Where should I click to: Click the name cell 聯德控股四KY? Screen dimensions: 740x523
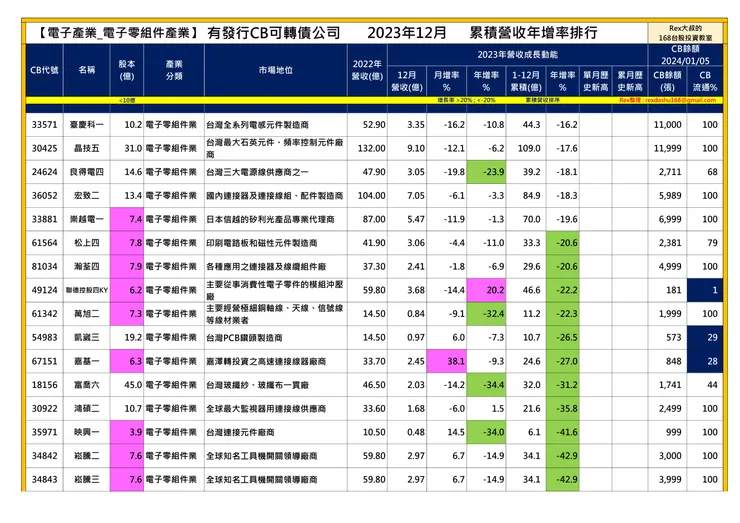click(87, 290)
